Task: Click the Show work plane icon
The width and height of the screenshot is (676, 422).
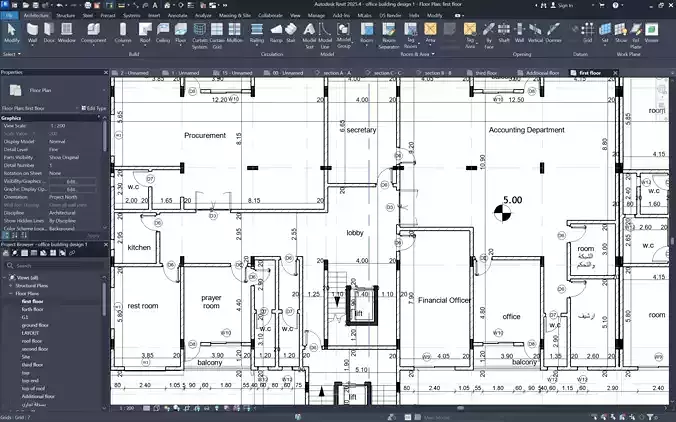Action: click(x=621, y=29)
